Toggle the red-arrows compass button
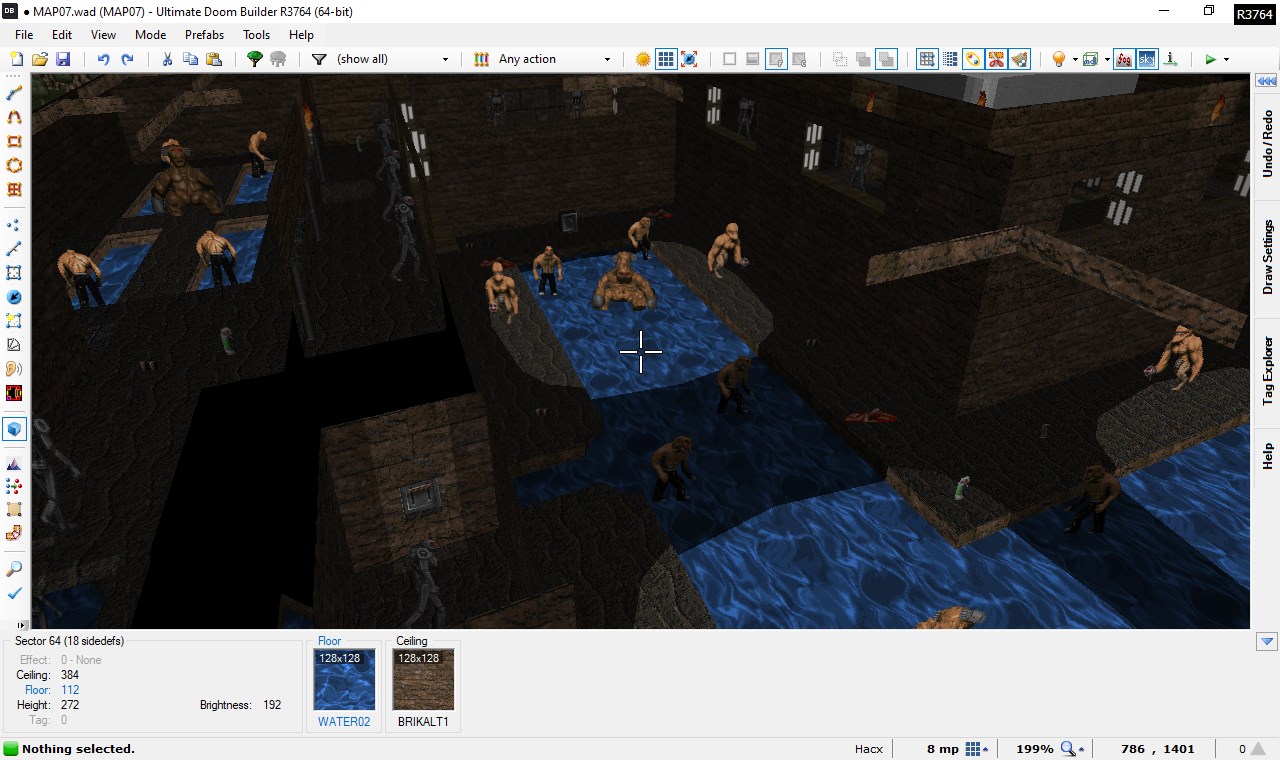 tap(689, 59)
